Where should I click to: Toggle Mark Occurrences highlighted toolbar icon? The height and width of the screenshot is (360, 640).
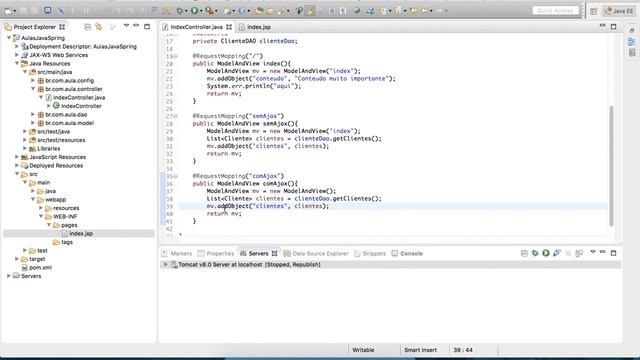[310, 11]
